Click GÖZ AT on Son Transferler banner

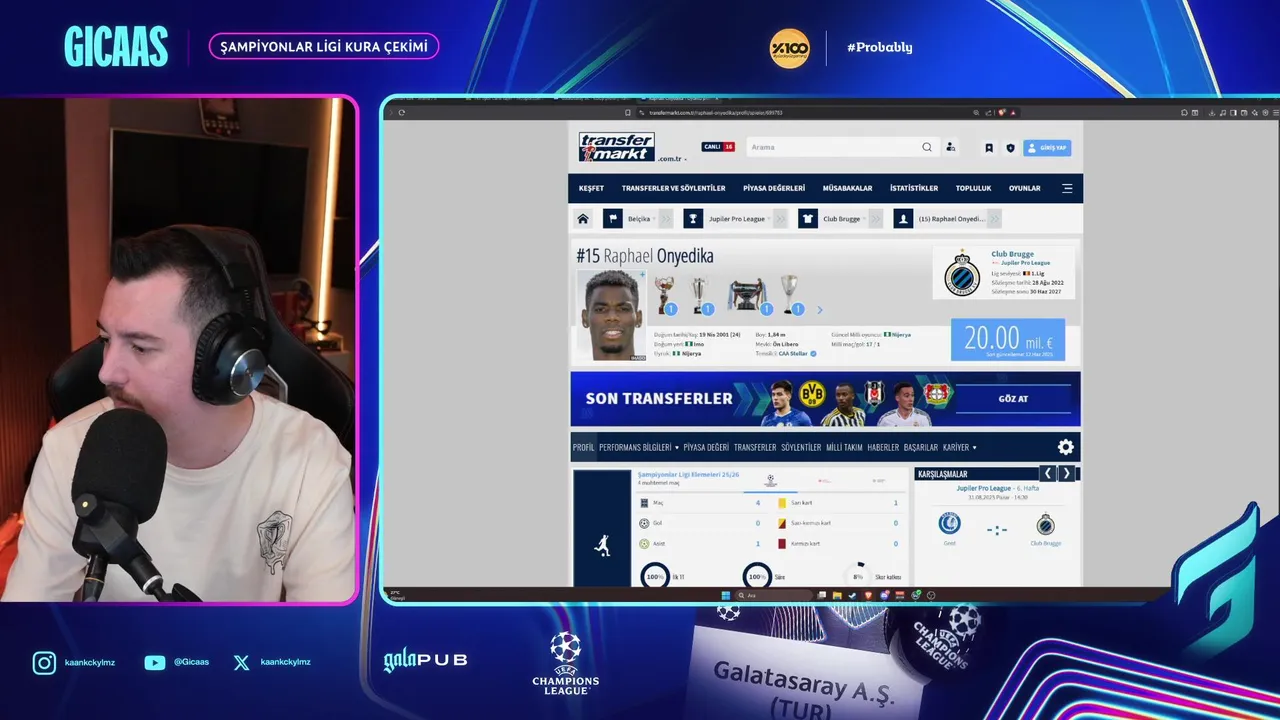pos(1013,398)
